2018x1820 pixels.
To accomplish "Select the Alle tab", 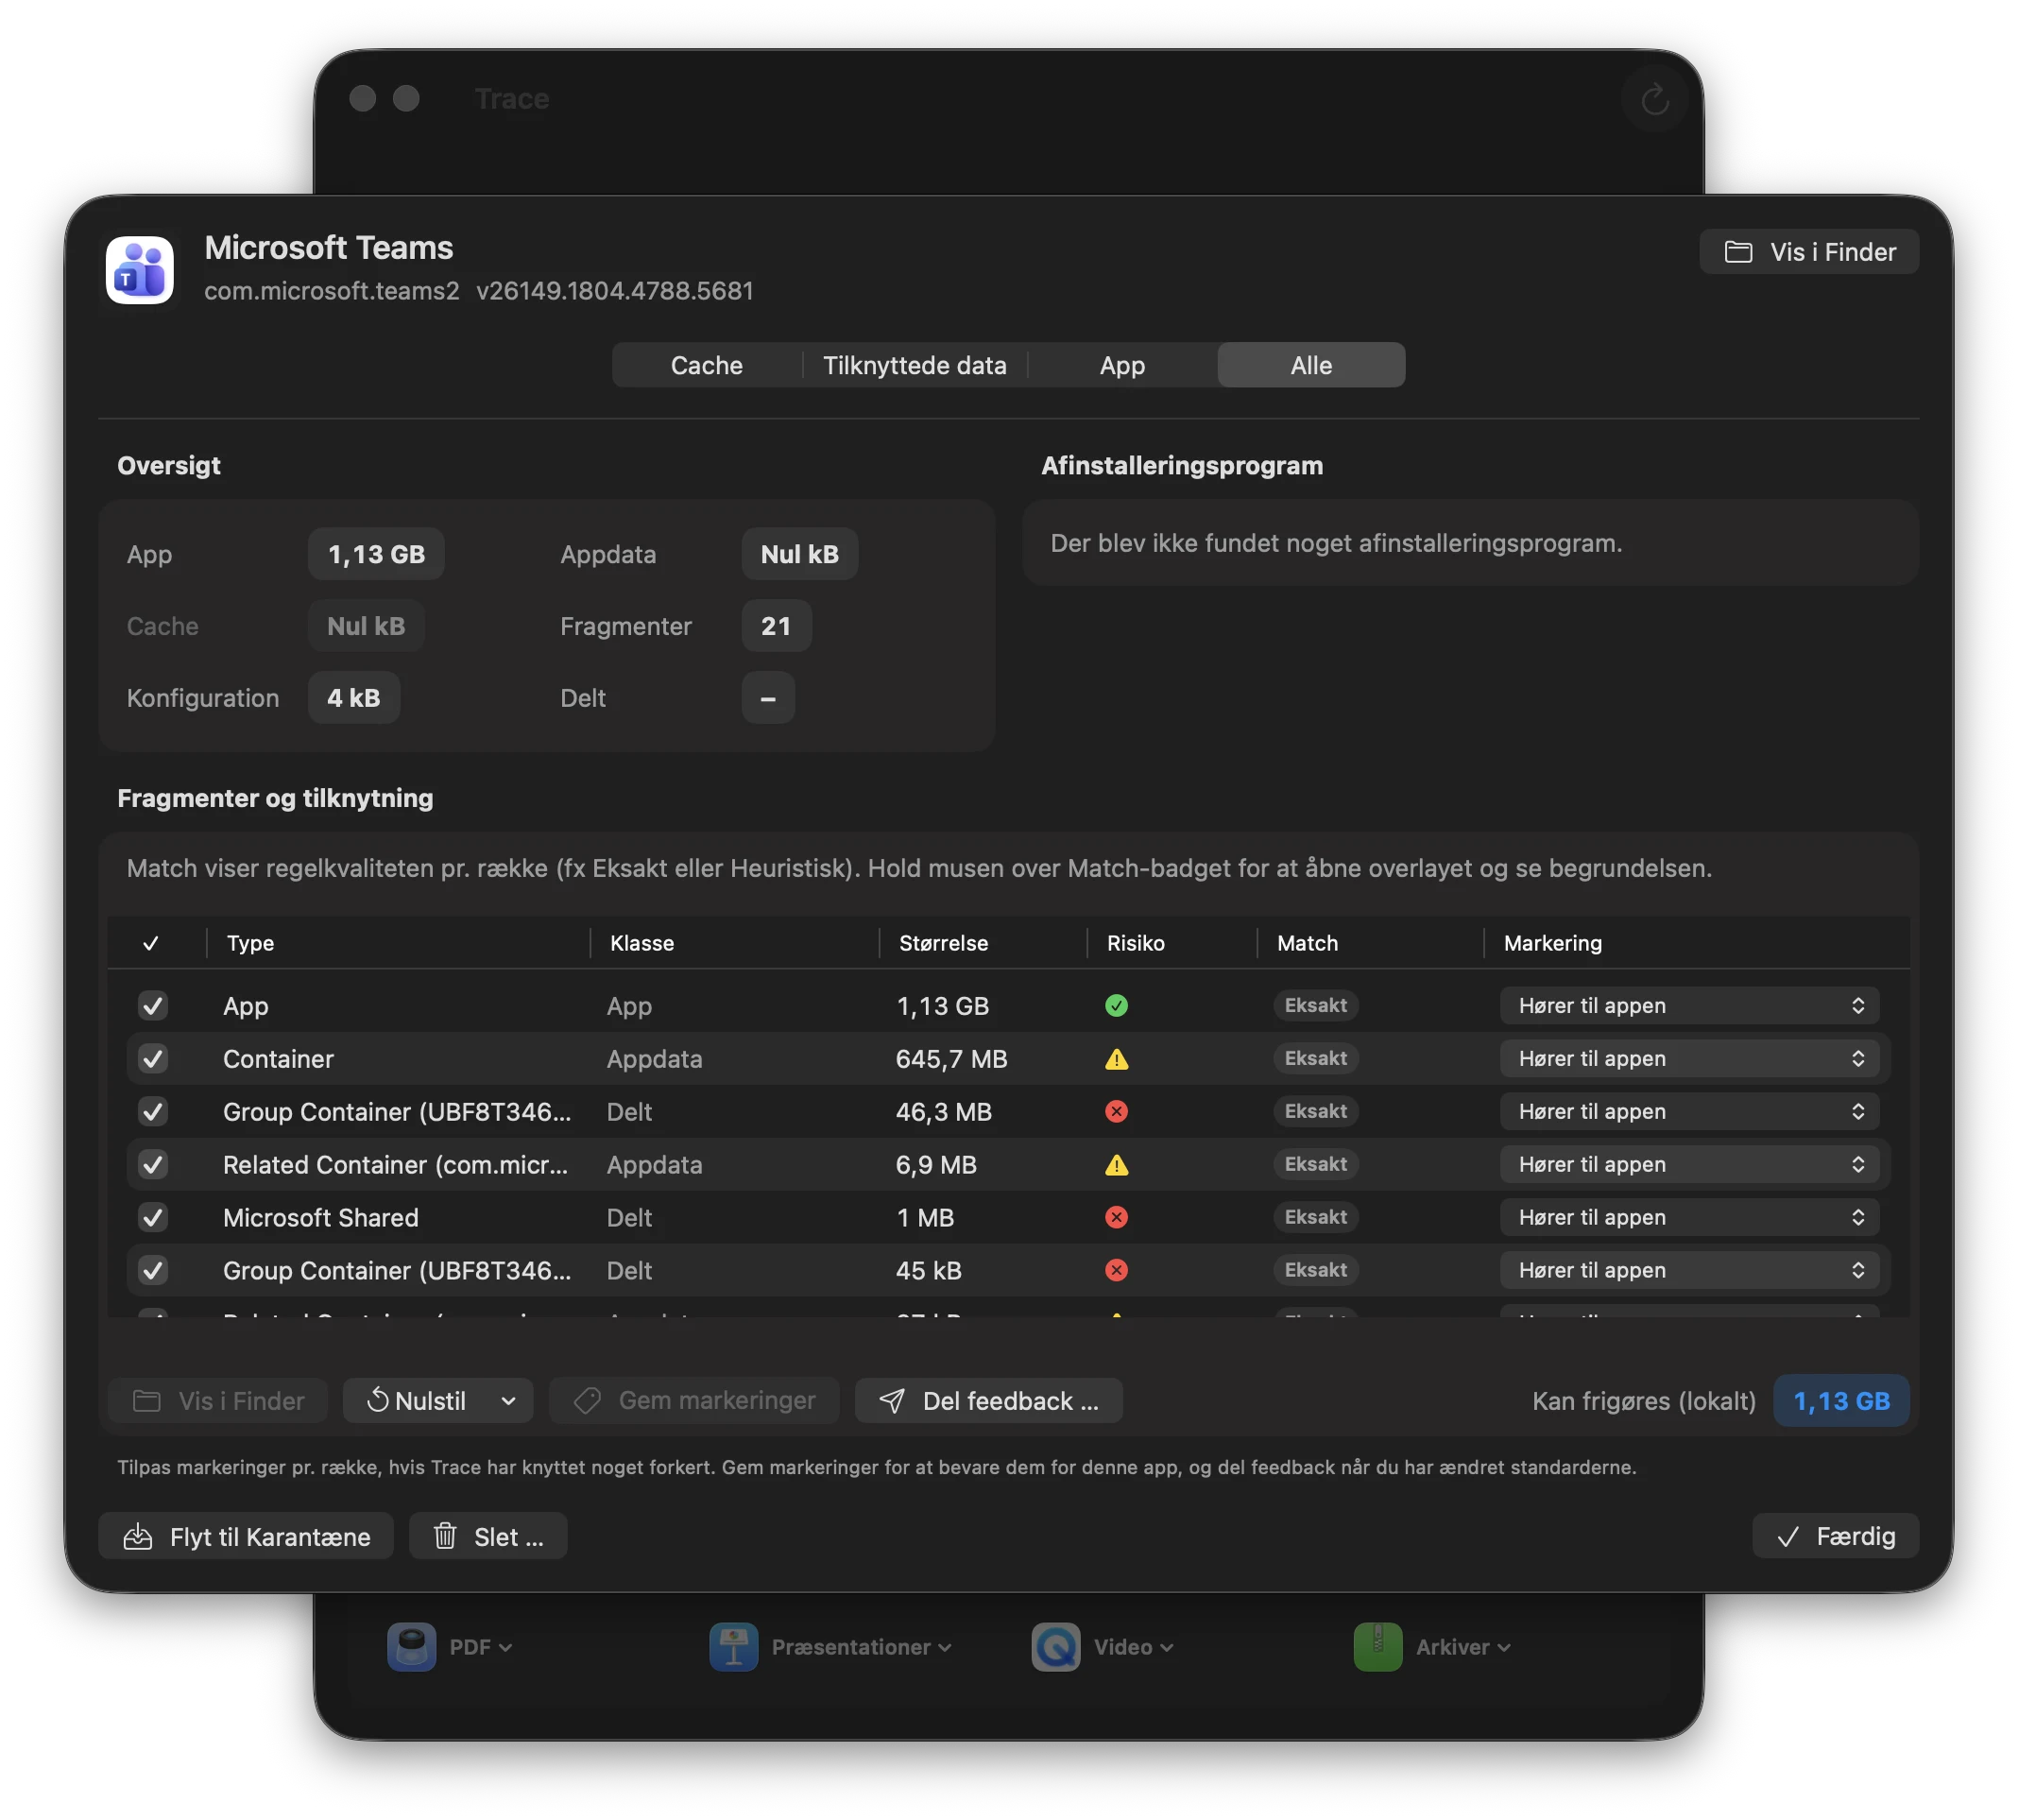I will tap(1310, 365).
